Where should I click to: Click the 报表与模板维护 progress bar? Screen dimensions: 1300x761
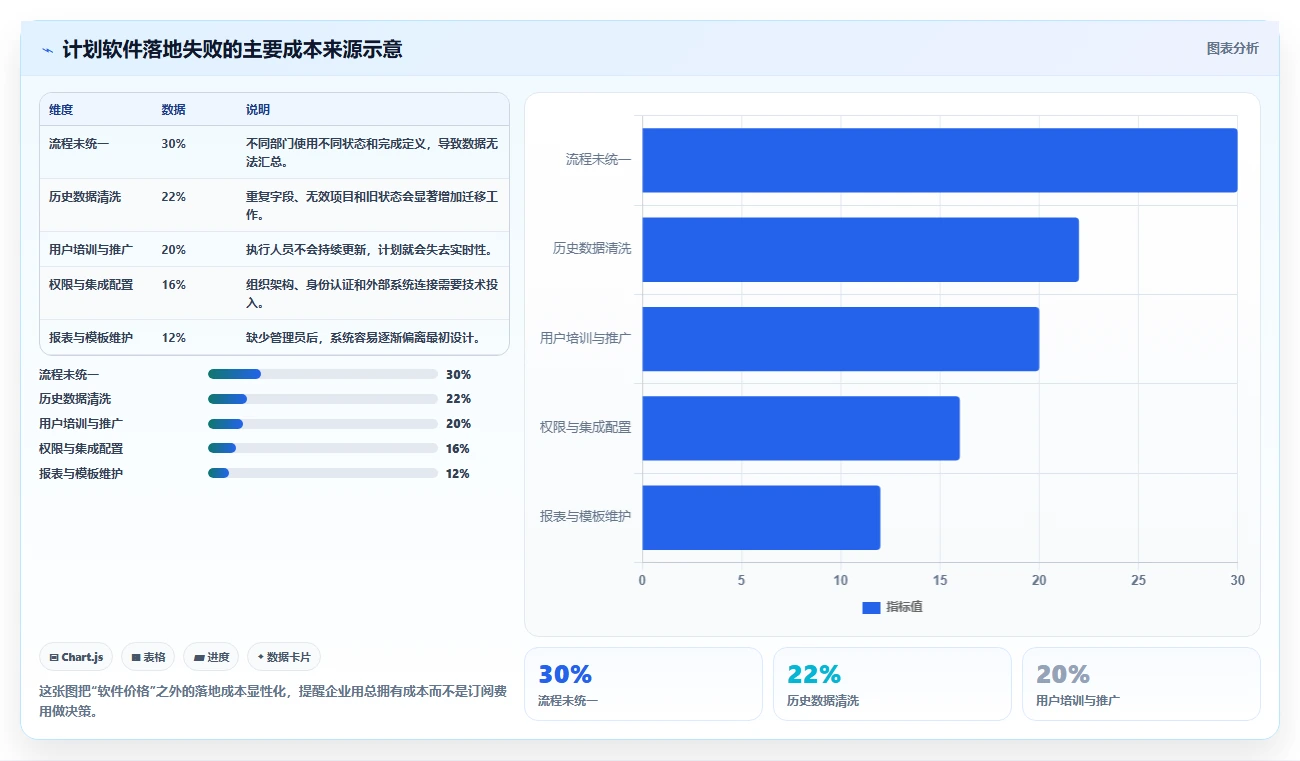pos(323,473)
